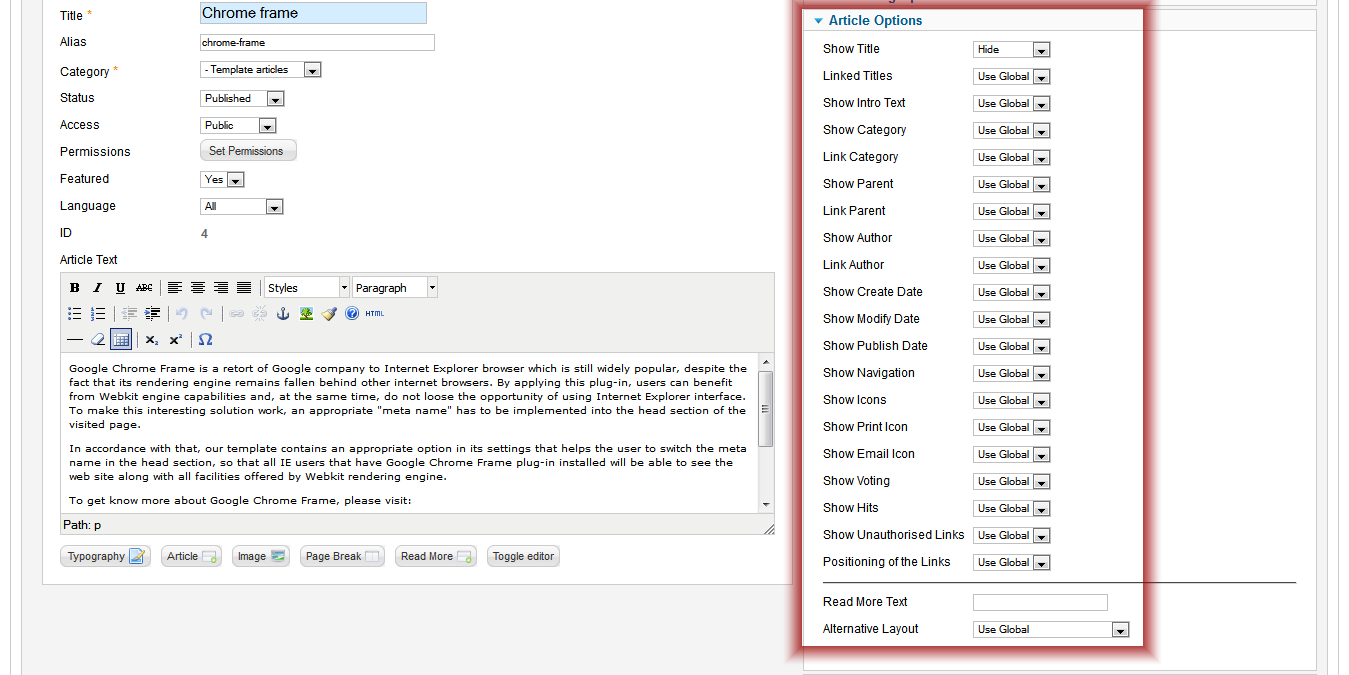The image size is (1349, 675).
Task: Remove link with broken chain icon
Action: [260, 314]
